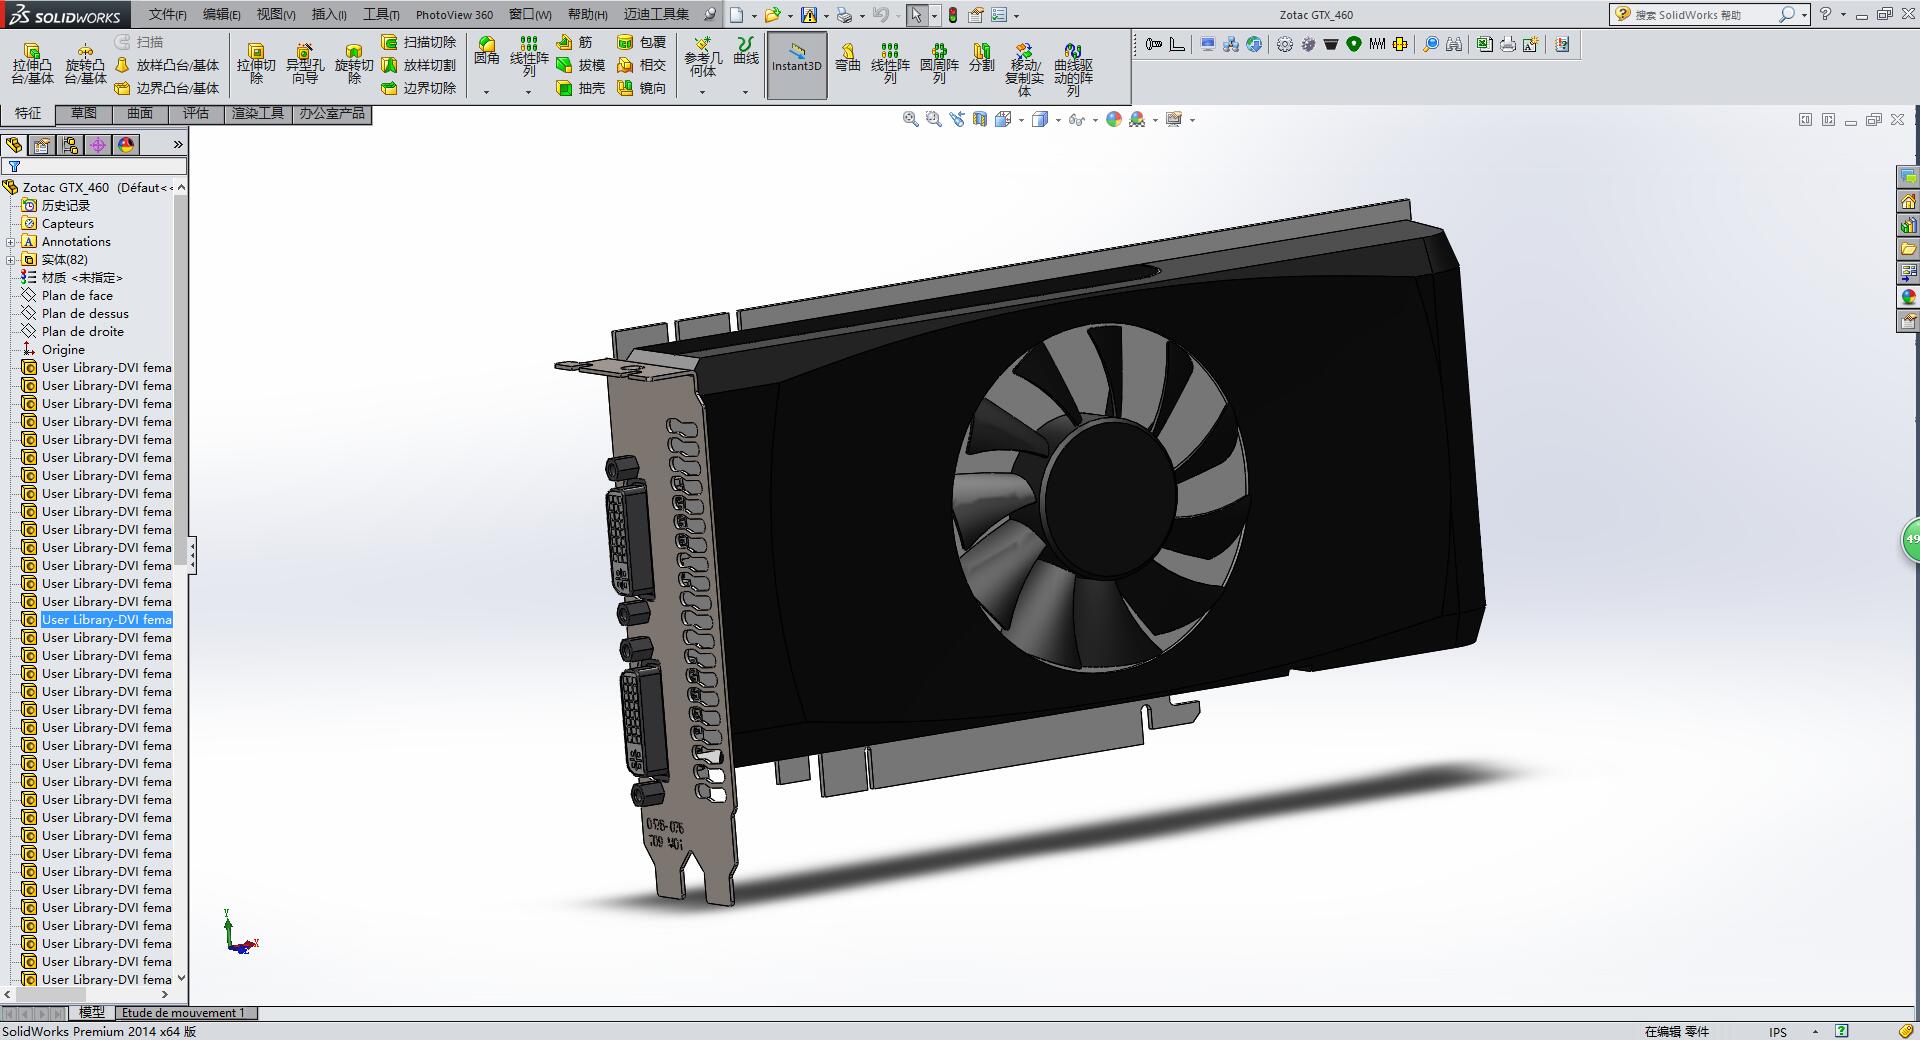Open the Hide/Show Items dropdown arrow

tap(1095, 120)
